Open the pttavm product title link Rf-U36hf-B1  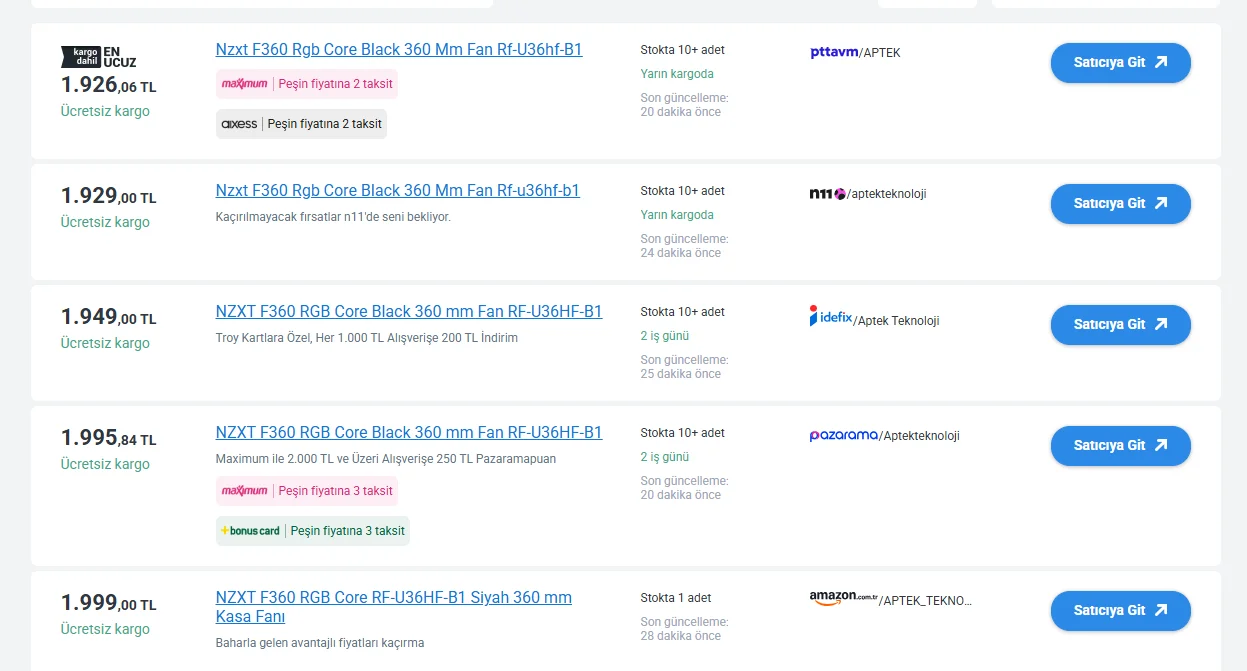point(399,49)
